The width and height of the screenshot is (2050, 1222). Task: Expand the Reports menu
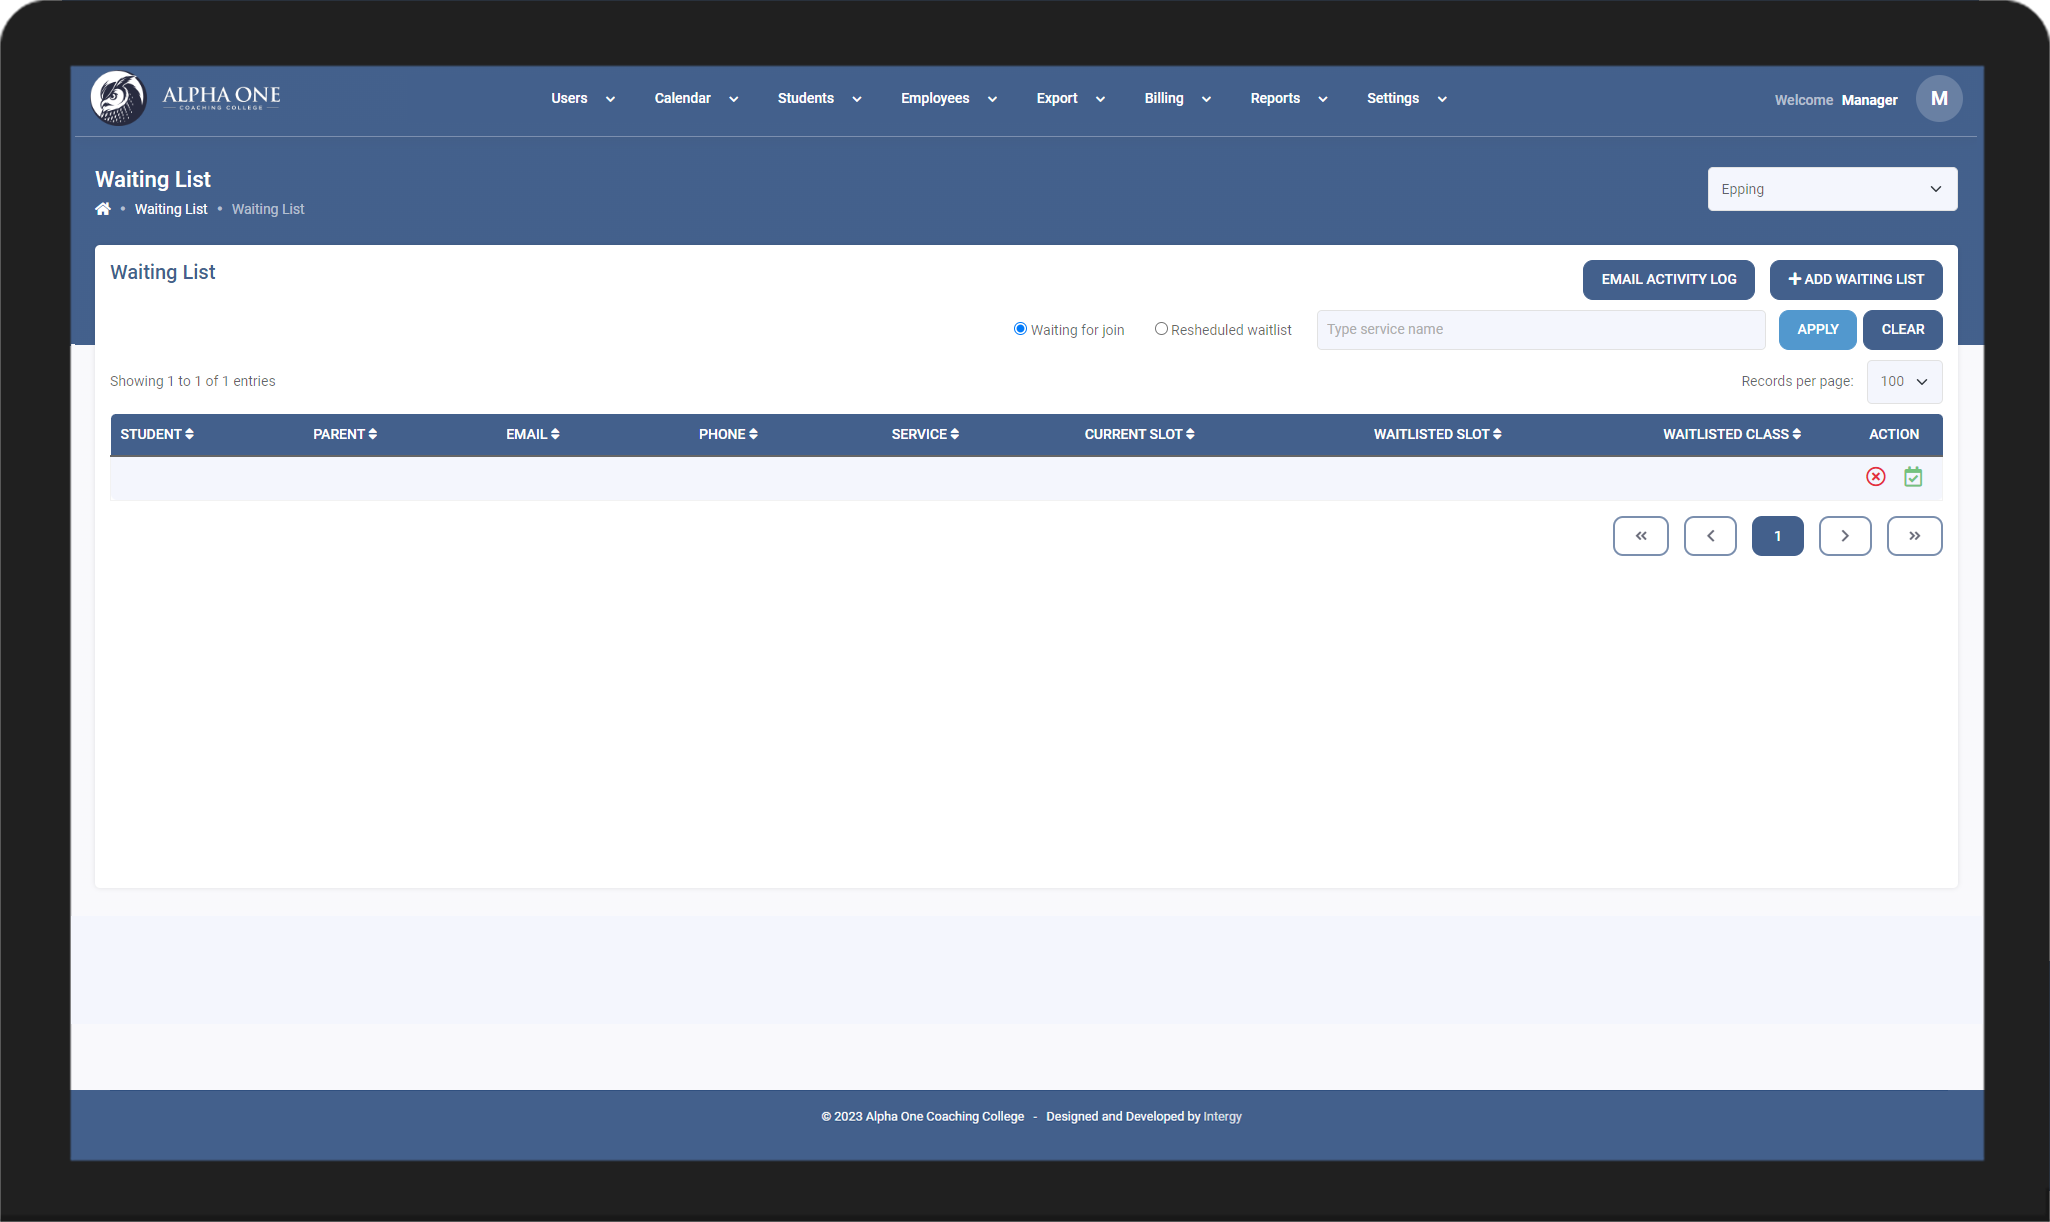coord(1289,99)
